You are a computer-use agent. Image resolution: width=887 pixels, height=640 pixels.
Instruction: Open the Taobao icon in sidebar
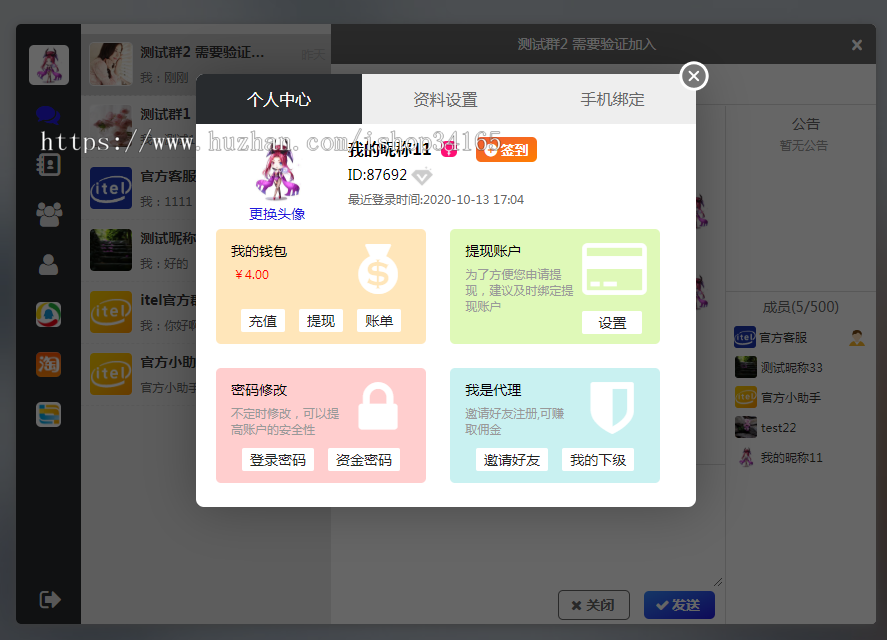click(x=48, y=364)
